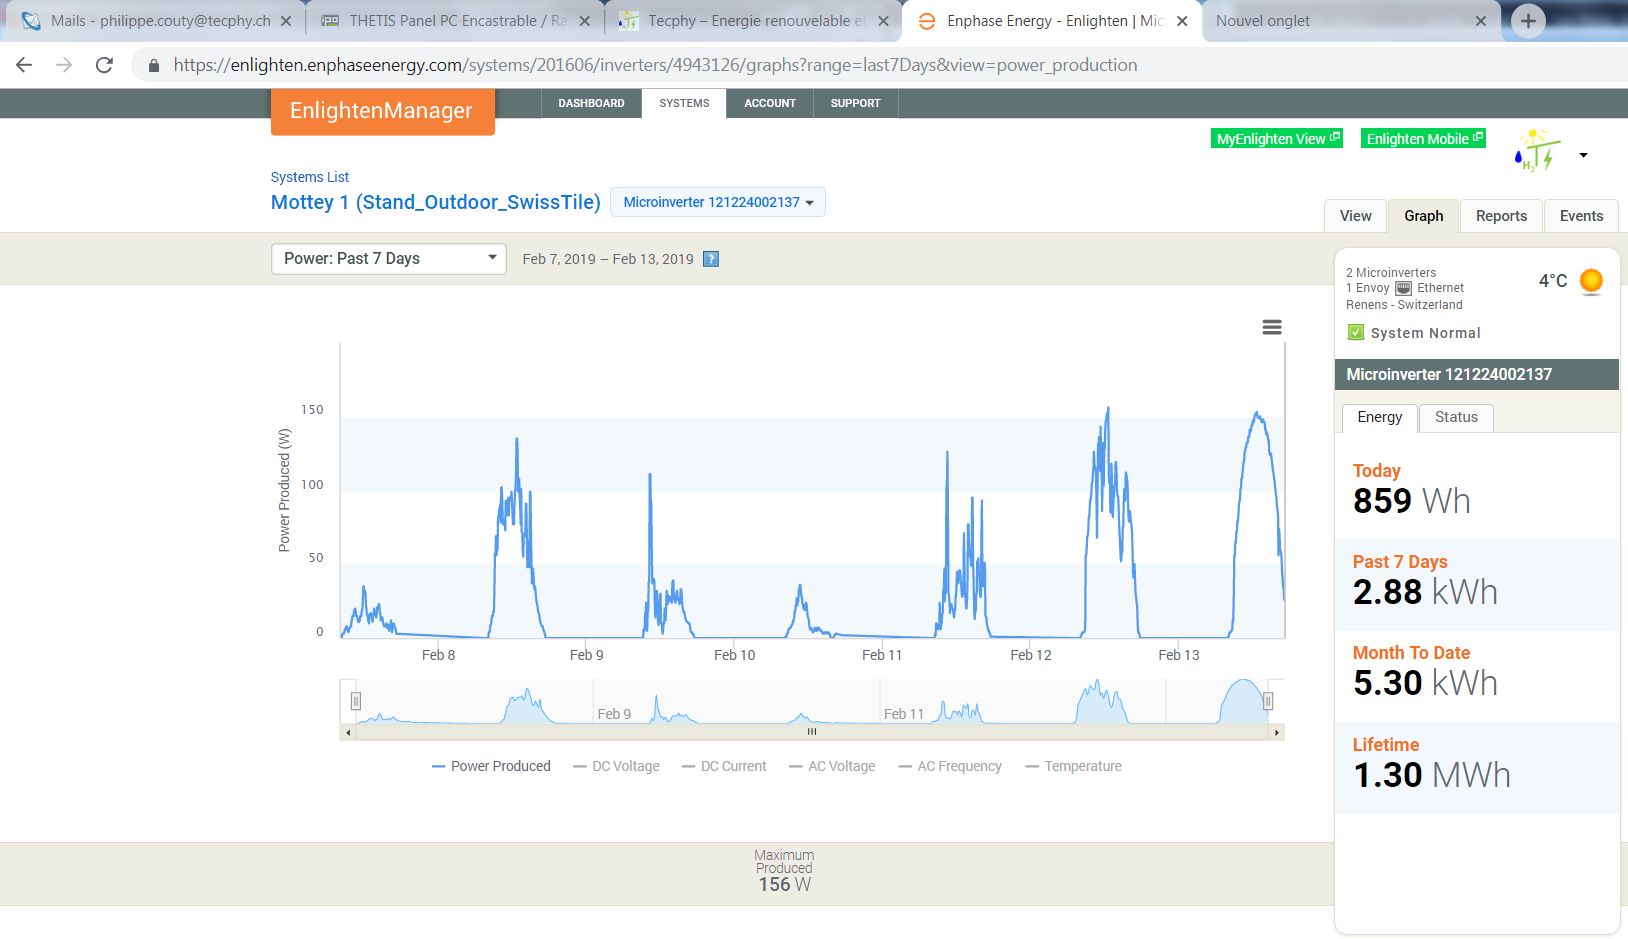The width and height of the screenshot is (1628, 939).
Task: Go to Systems List link
Action: click(310, 177)
